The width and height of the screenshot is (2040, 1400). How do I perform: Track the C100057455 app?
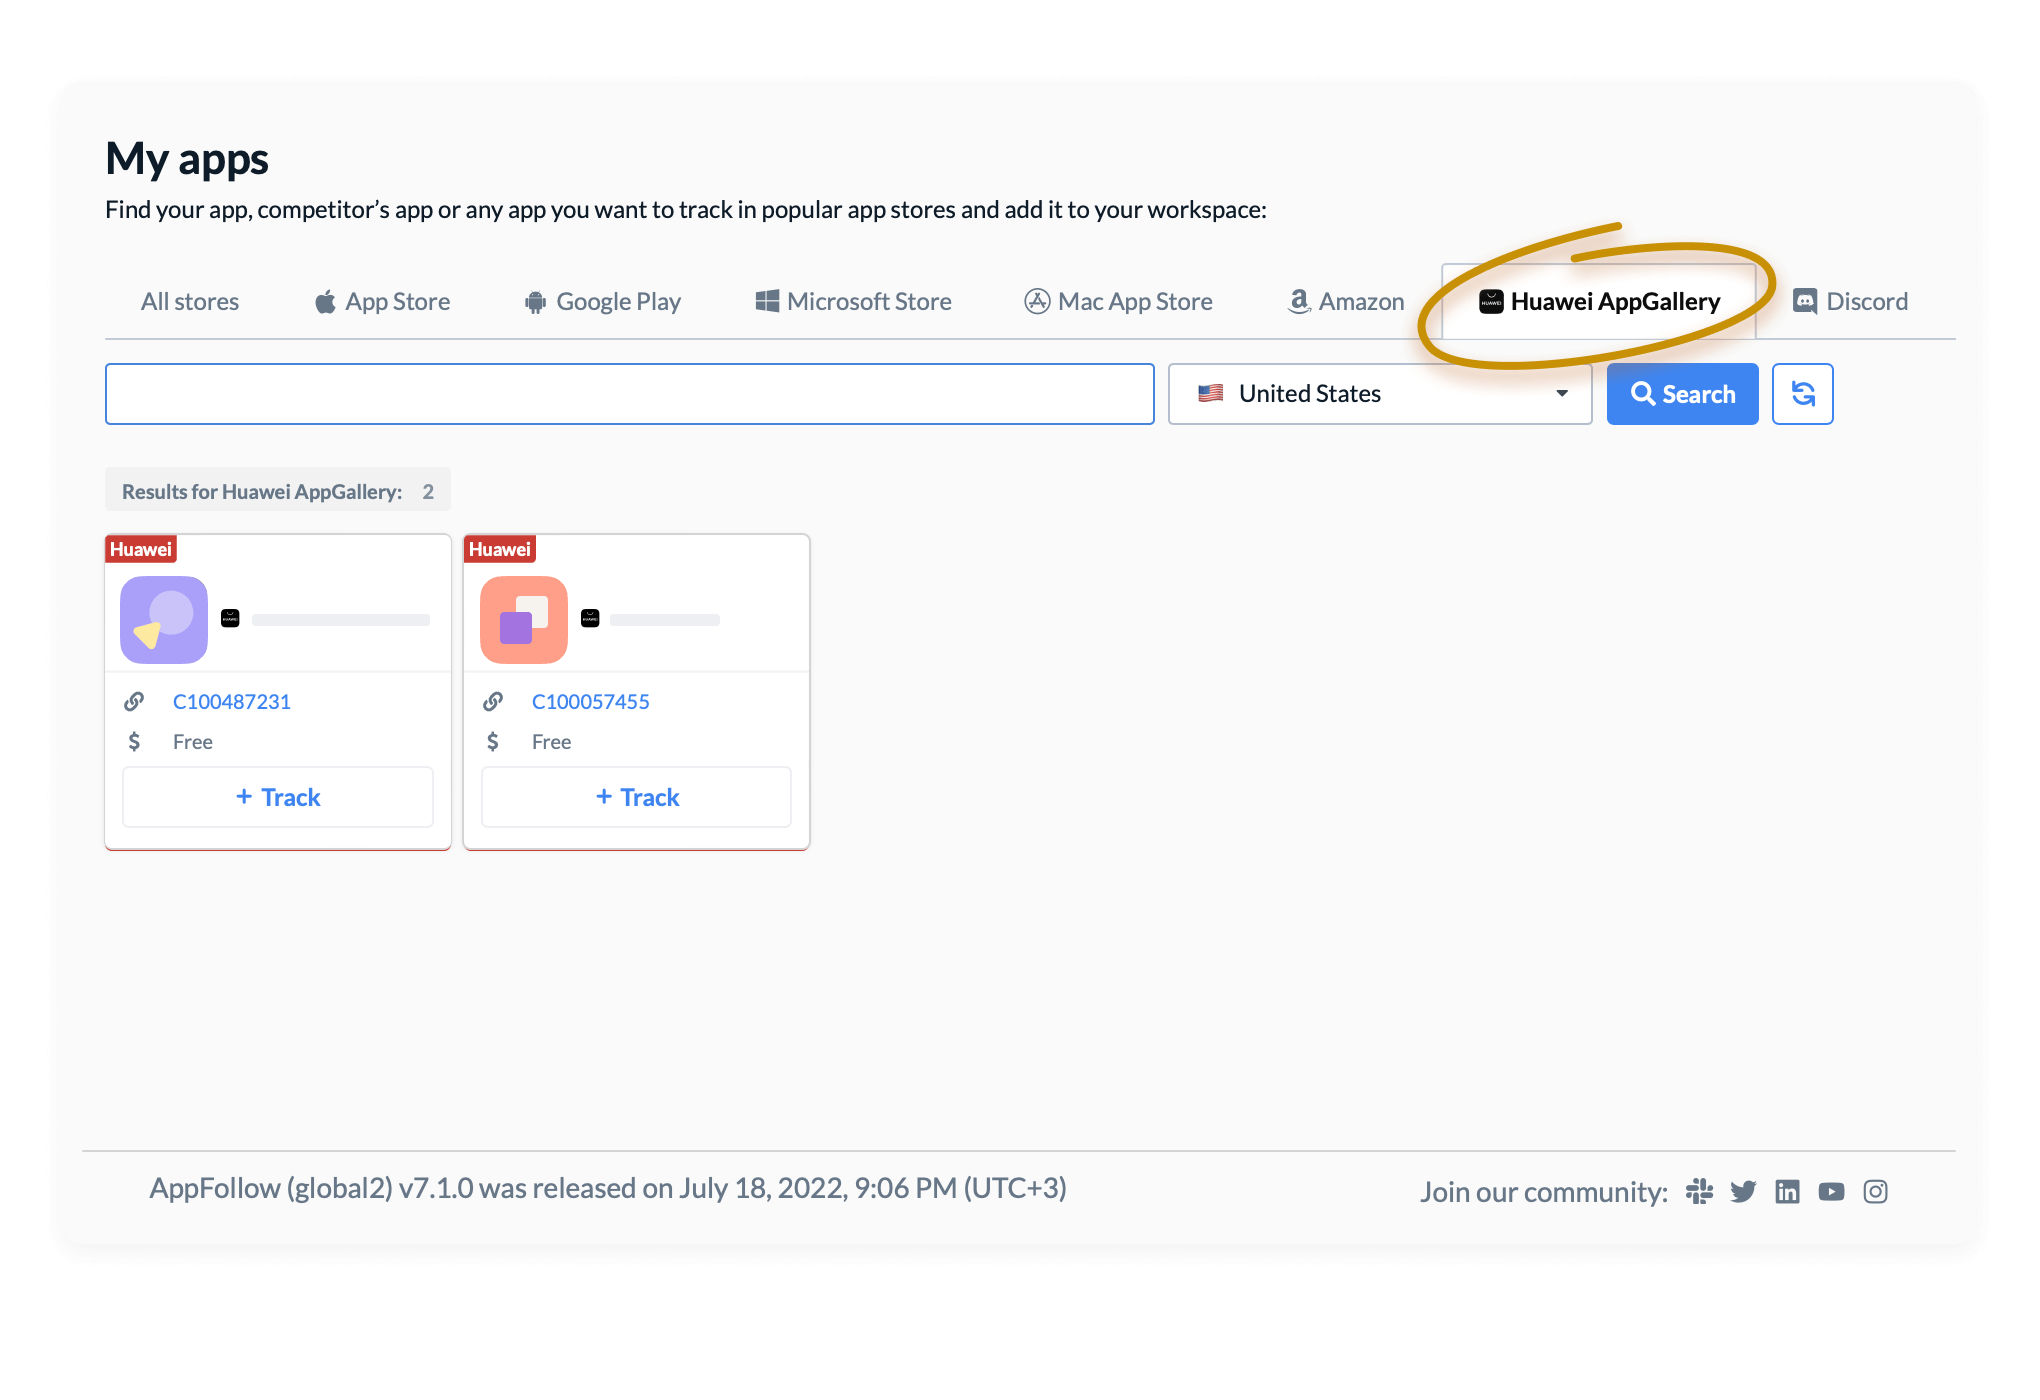[x=637, y=797]
